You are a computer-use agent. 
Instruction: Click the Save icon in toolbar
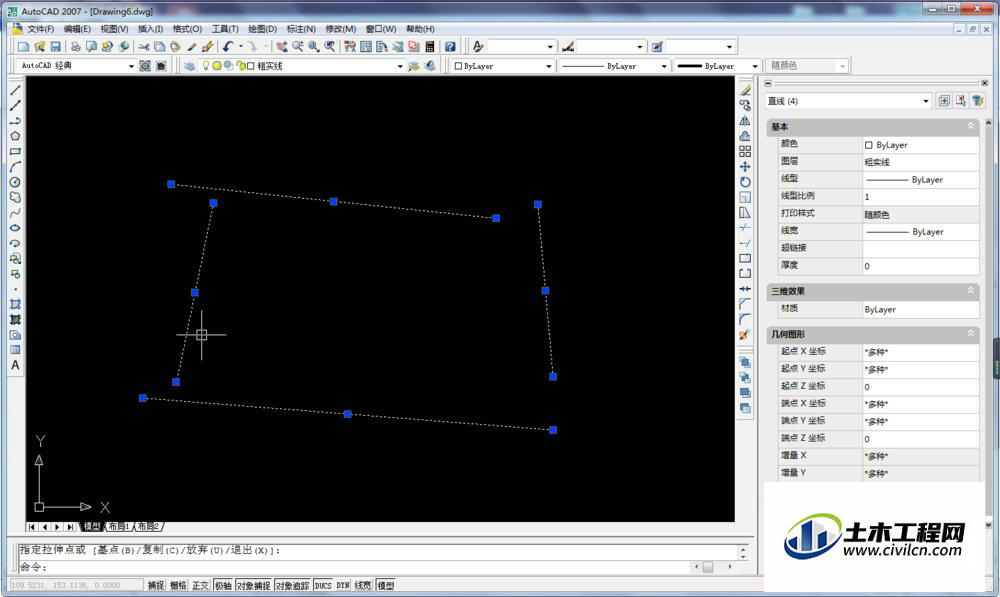(x=55, y=47)
